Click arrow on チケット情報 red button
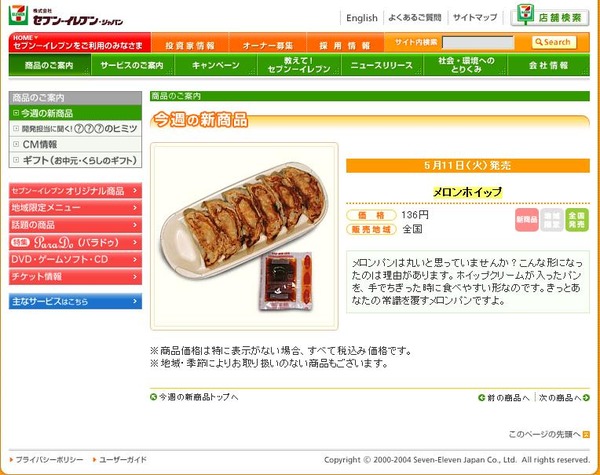Screen dimensions: 600x475 point(135,276)
